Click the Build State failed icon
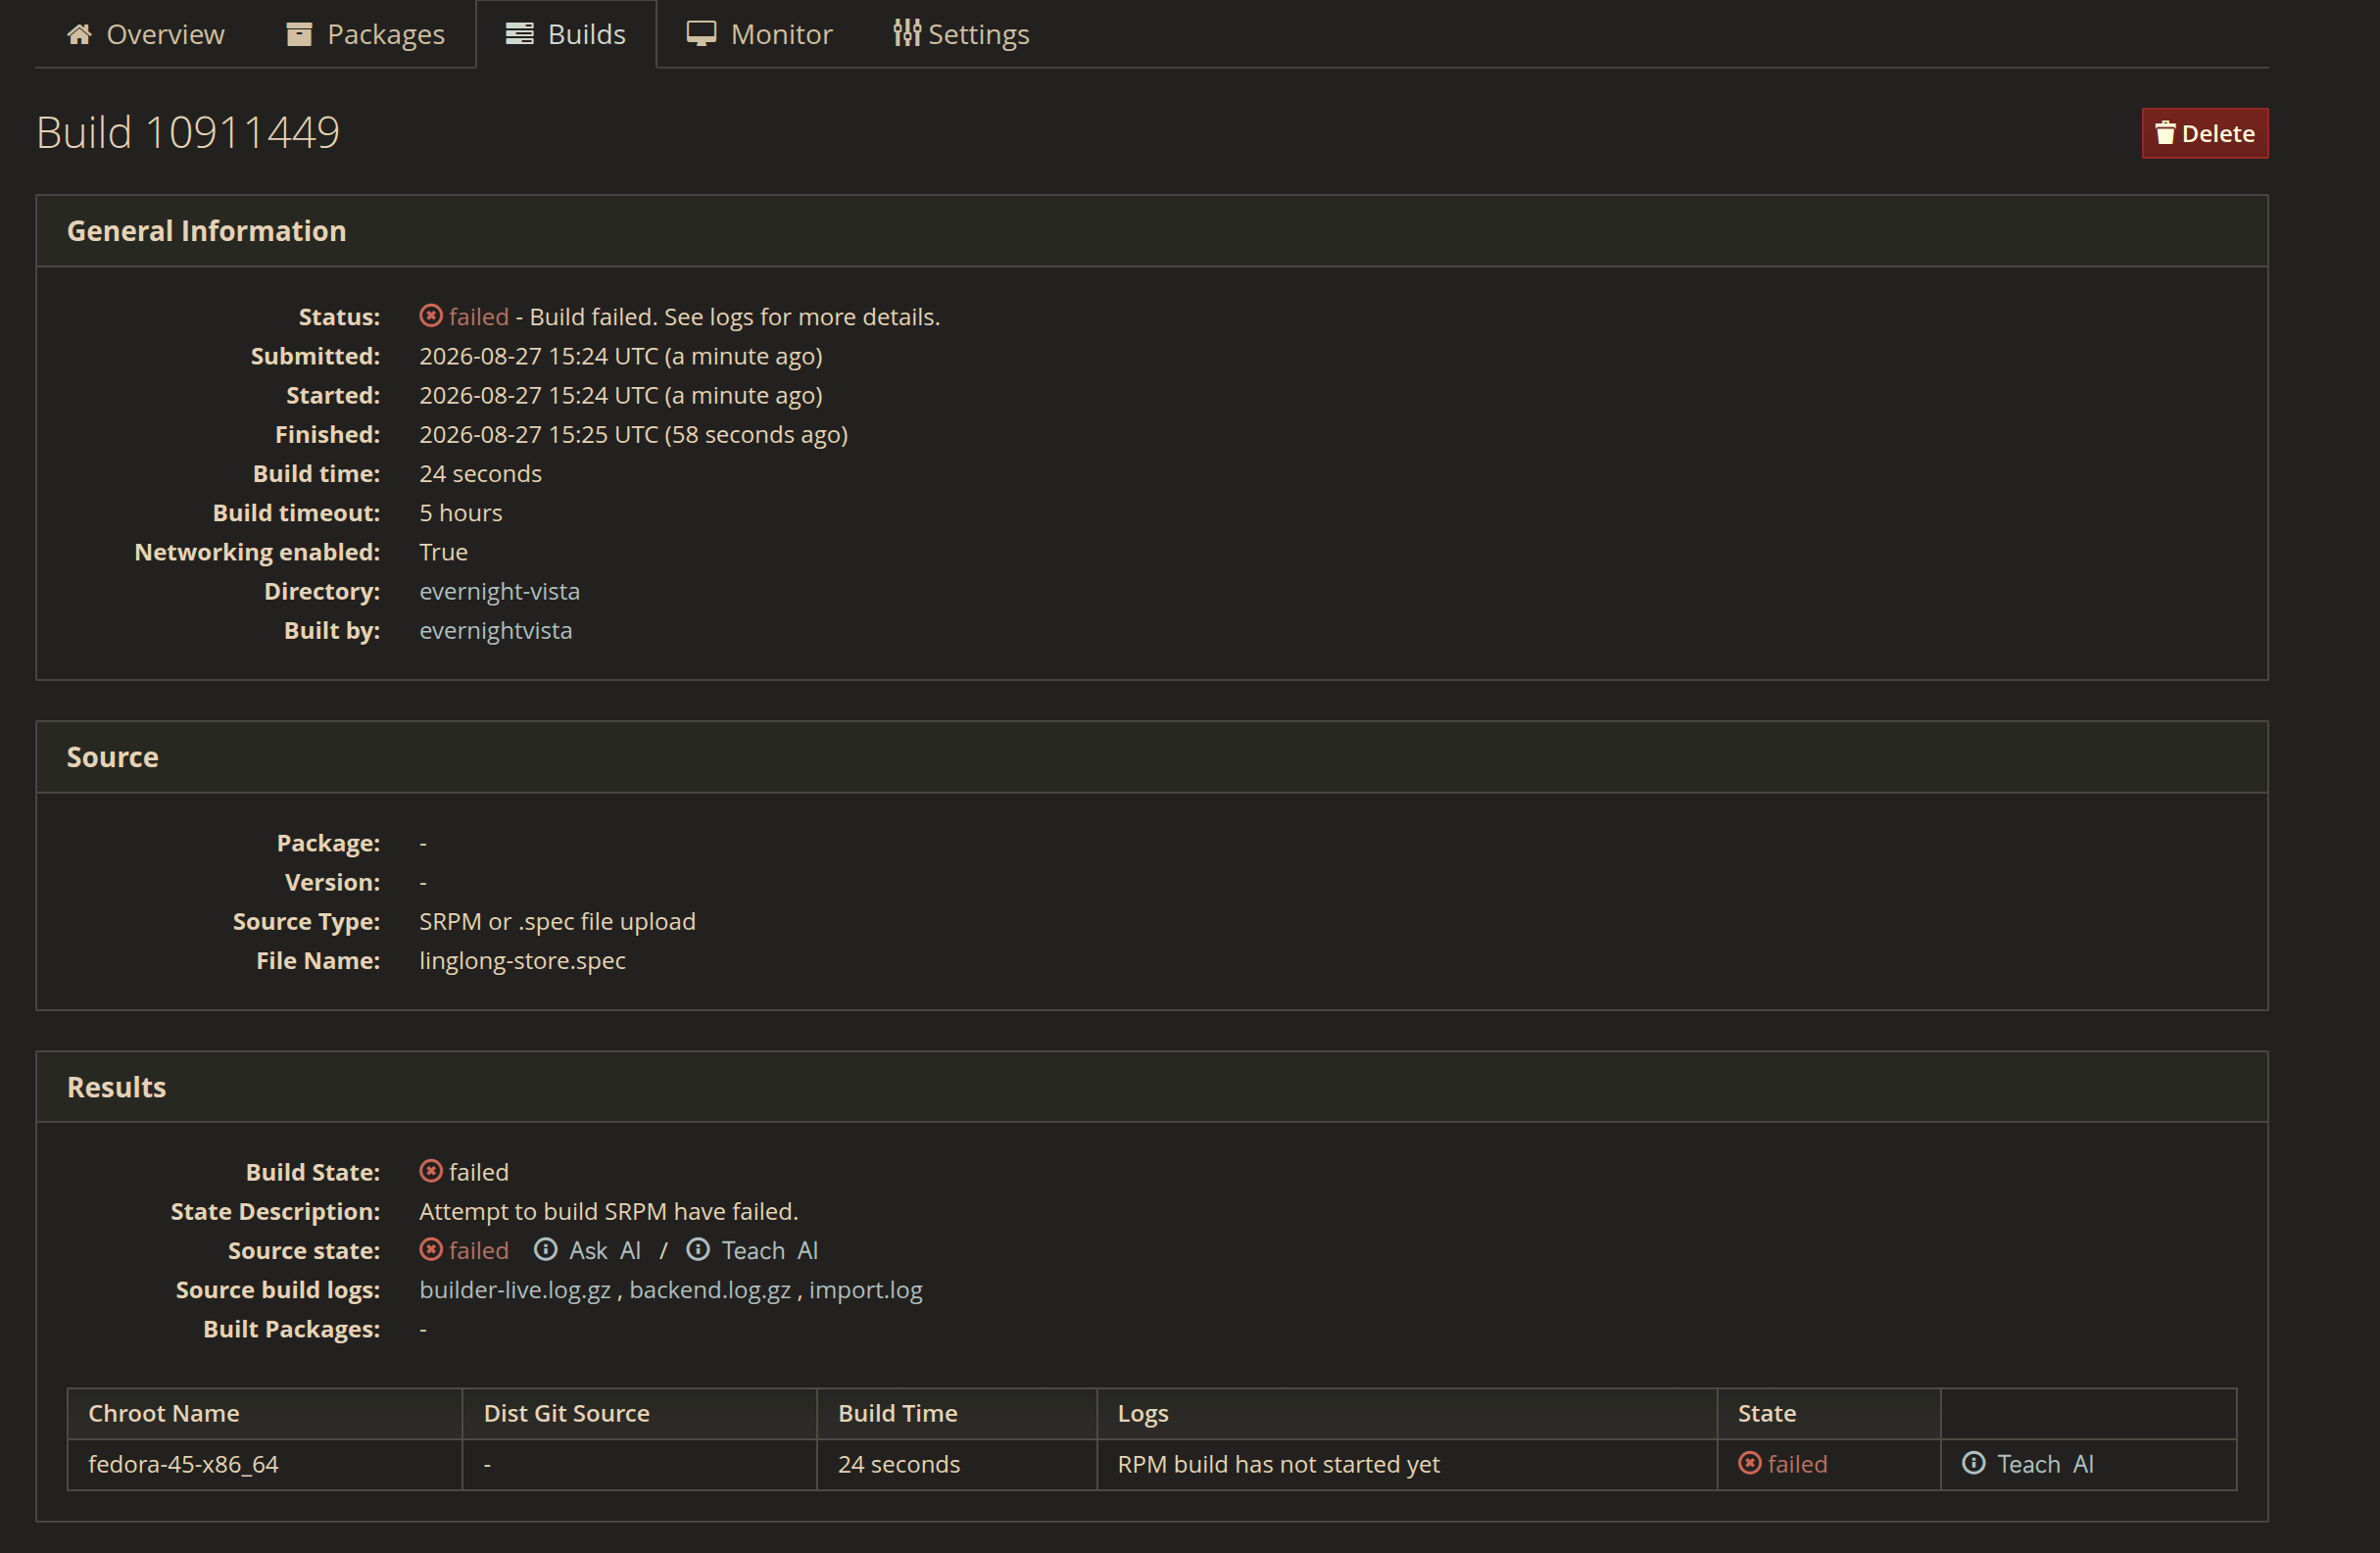The height and width of the screenshot is (1553, 2380). (x=431, y=1171)
